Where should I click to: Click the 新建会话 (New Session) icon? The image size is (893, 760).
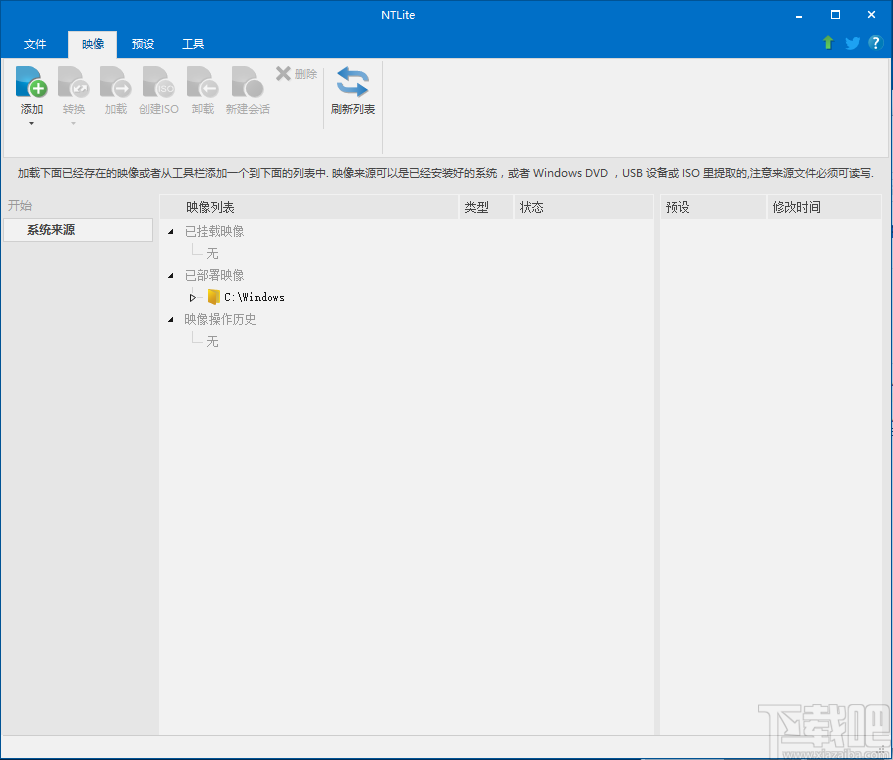(246, 82)
